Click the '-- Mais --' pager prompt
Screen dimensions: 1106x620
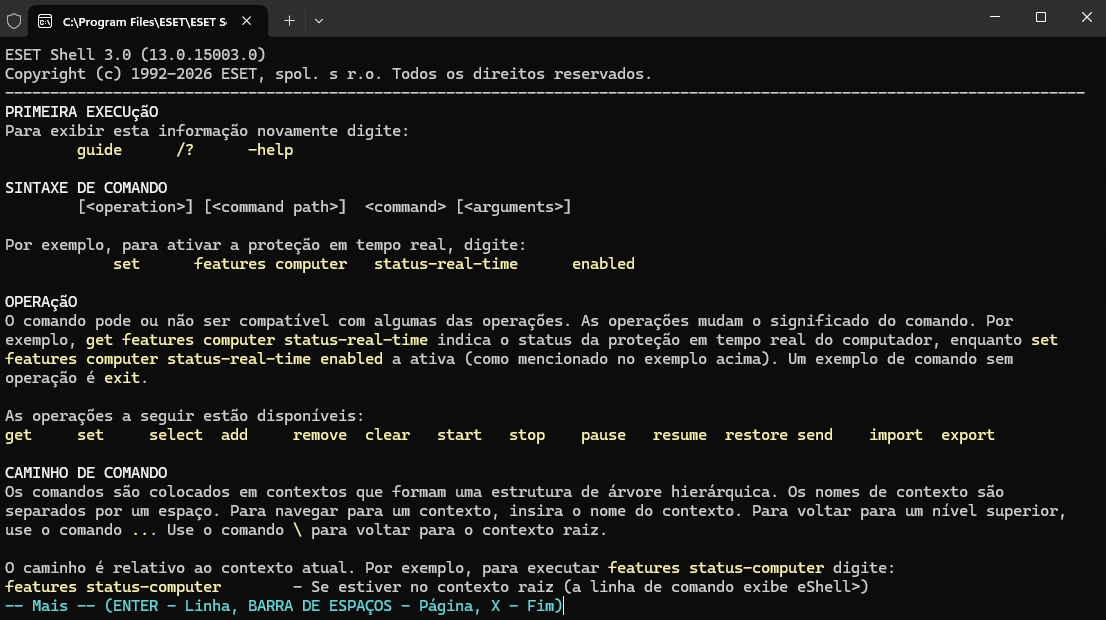click(50, 607)
